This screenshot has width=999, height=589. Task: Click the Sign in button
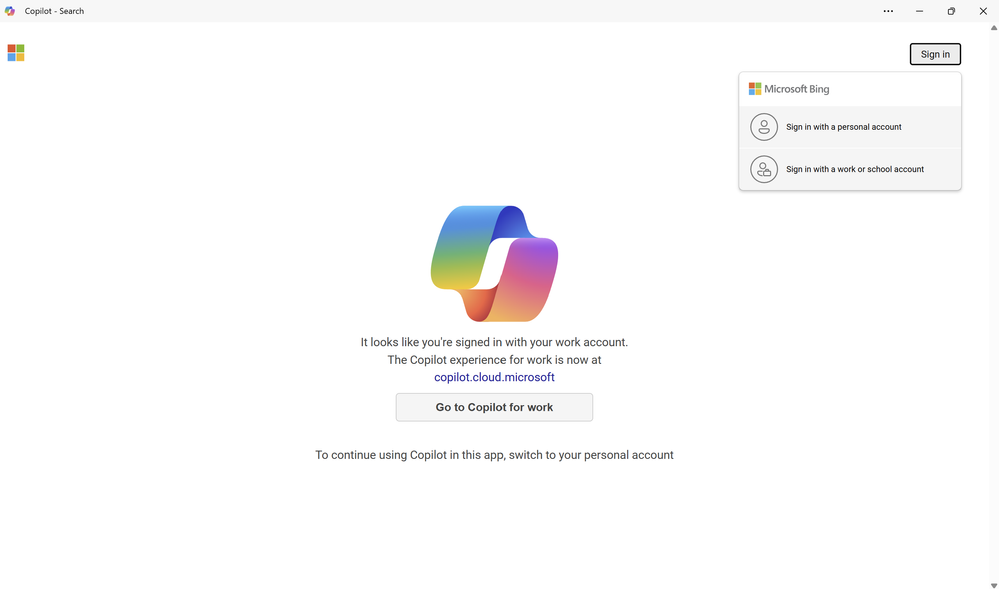(935, 54)
